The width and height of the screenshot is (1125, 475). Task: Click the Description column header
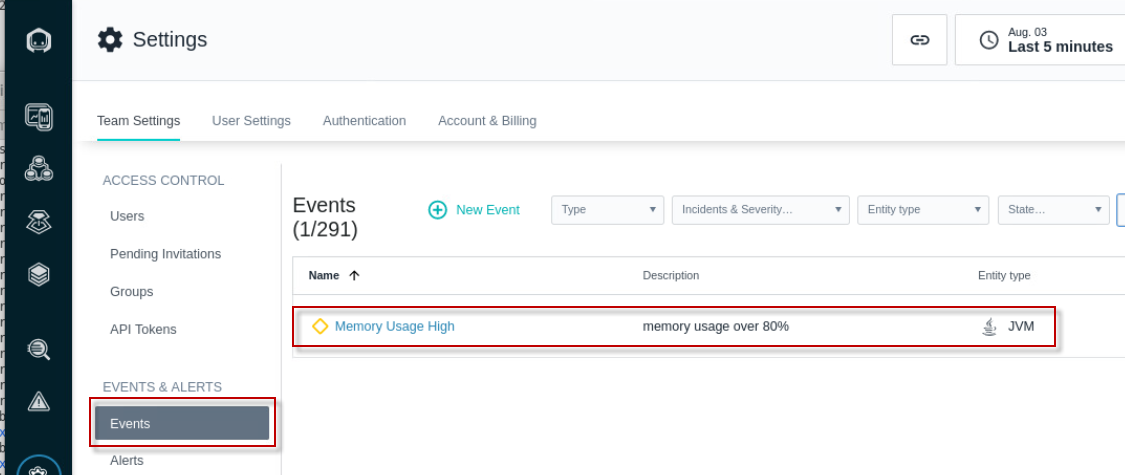(x=671, y=276)
